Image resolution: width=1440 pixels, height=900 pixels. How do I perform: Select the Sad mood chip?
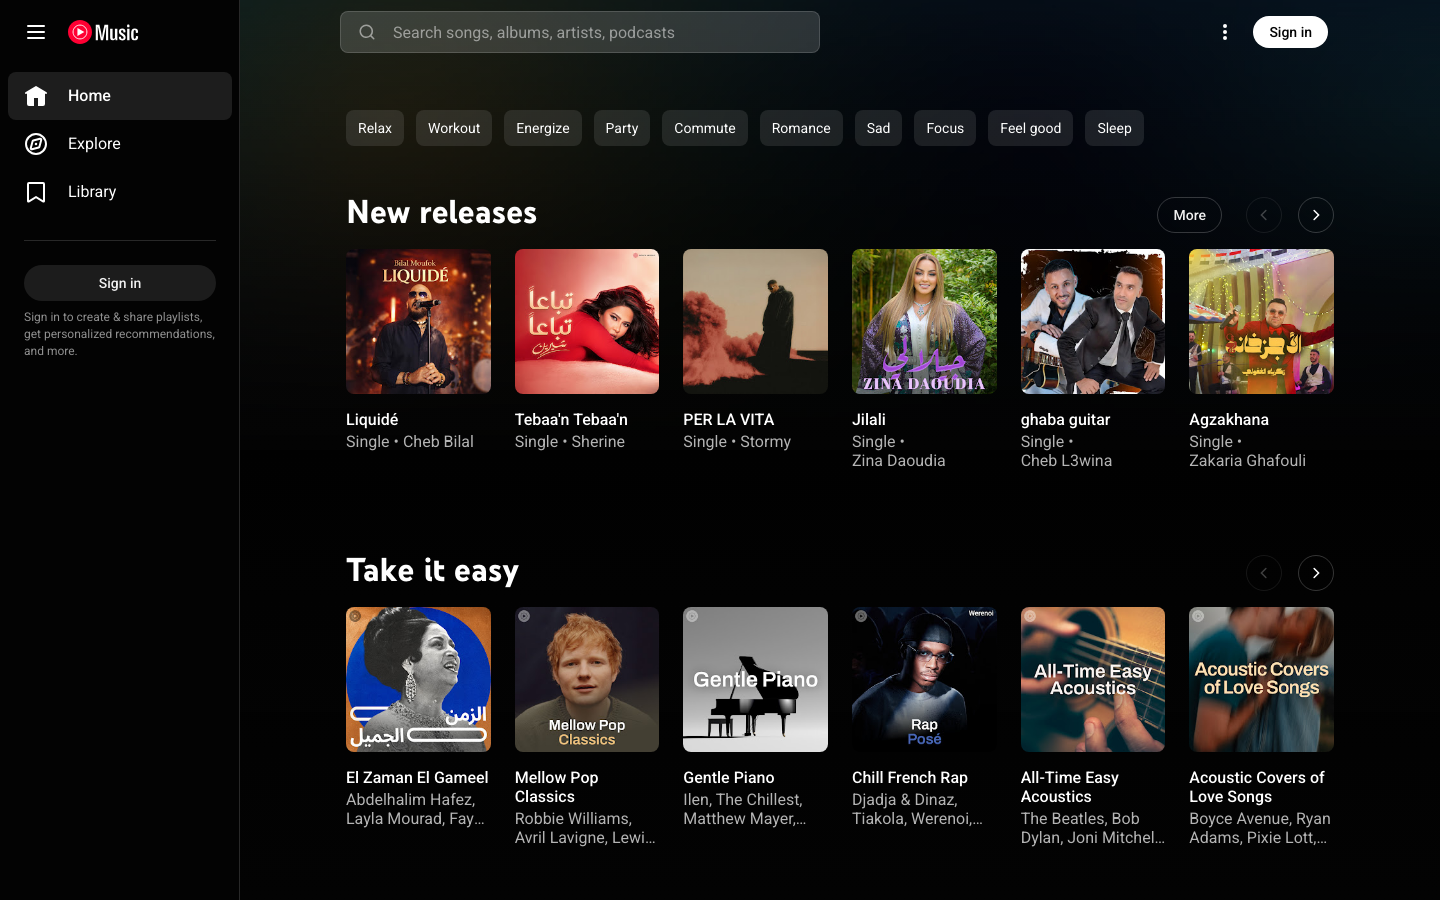[x=878, y=128]
